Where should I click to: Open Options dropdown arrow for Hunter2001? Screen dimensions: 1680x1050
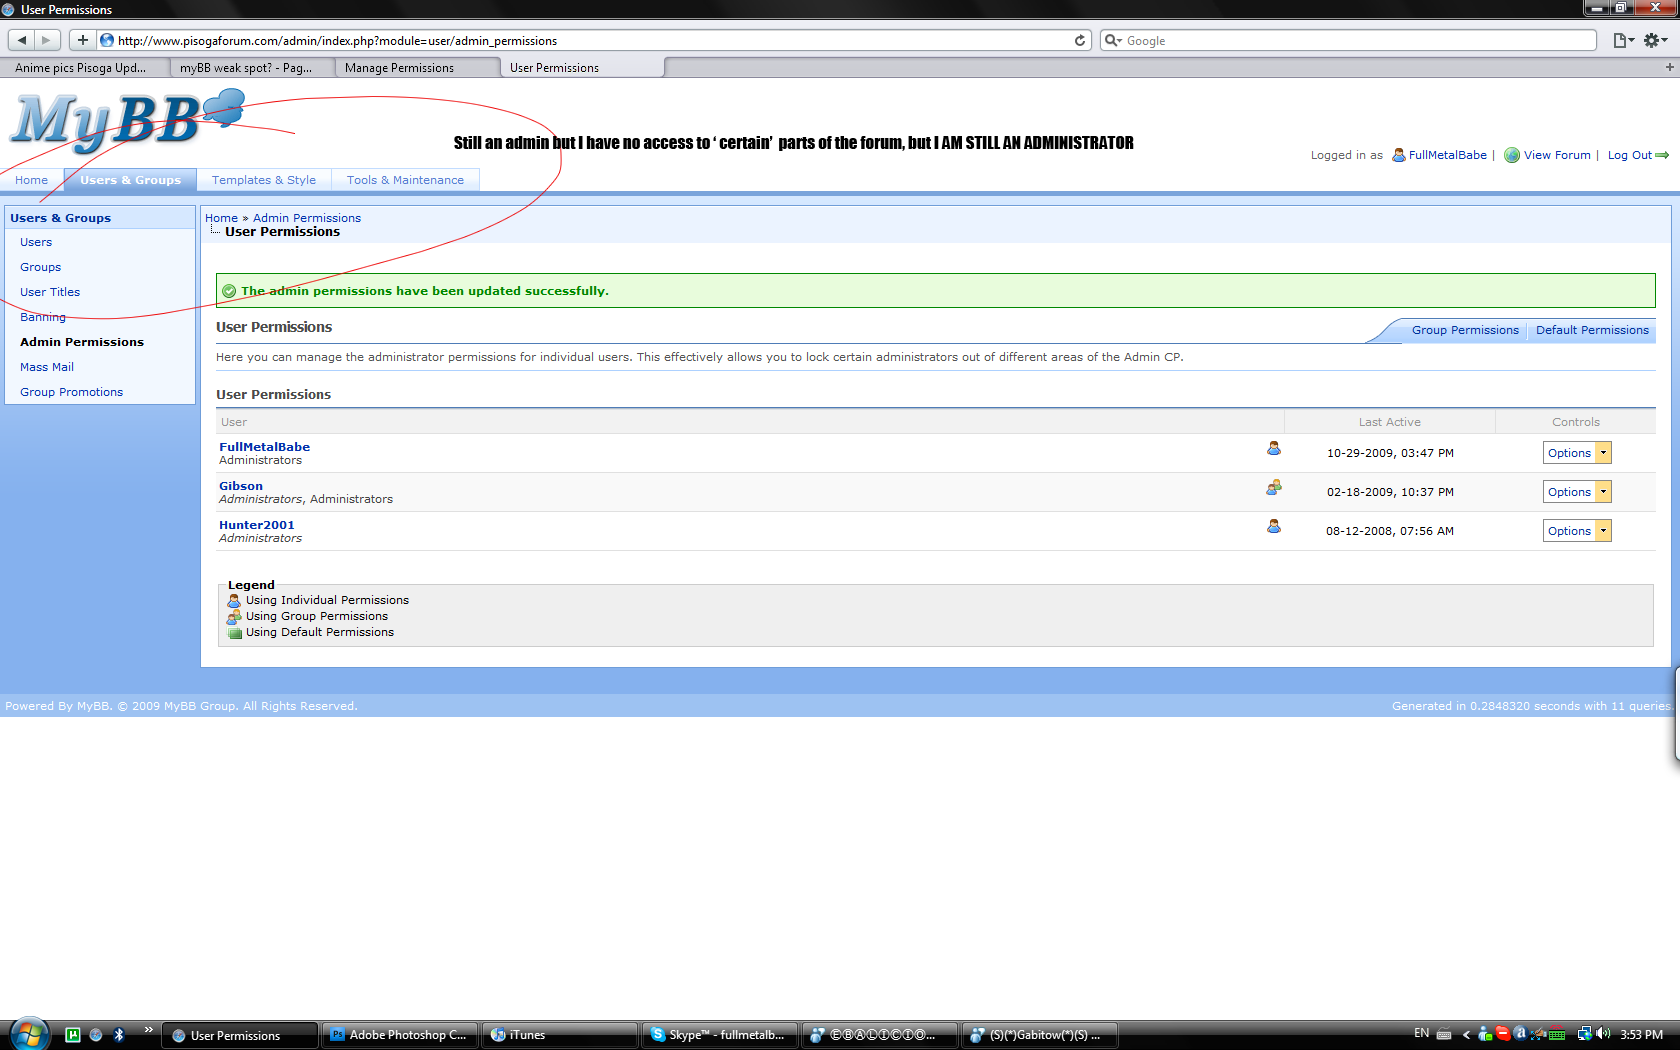(x=1603, y=531)
